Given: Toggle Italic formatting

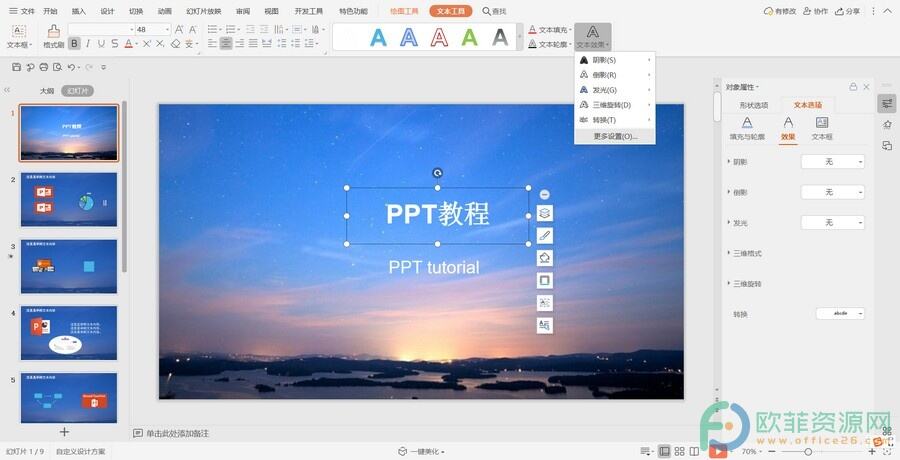Looking at the screenshot, I should pos(88,44).
